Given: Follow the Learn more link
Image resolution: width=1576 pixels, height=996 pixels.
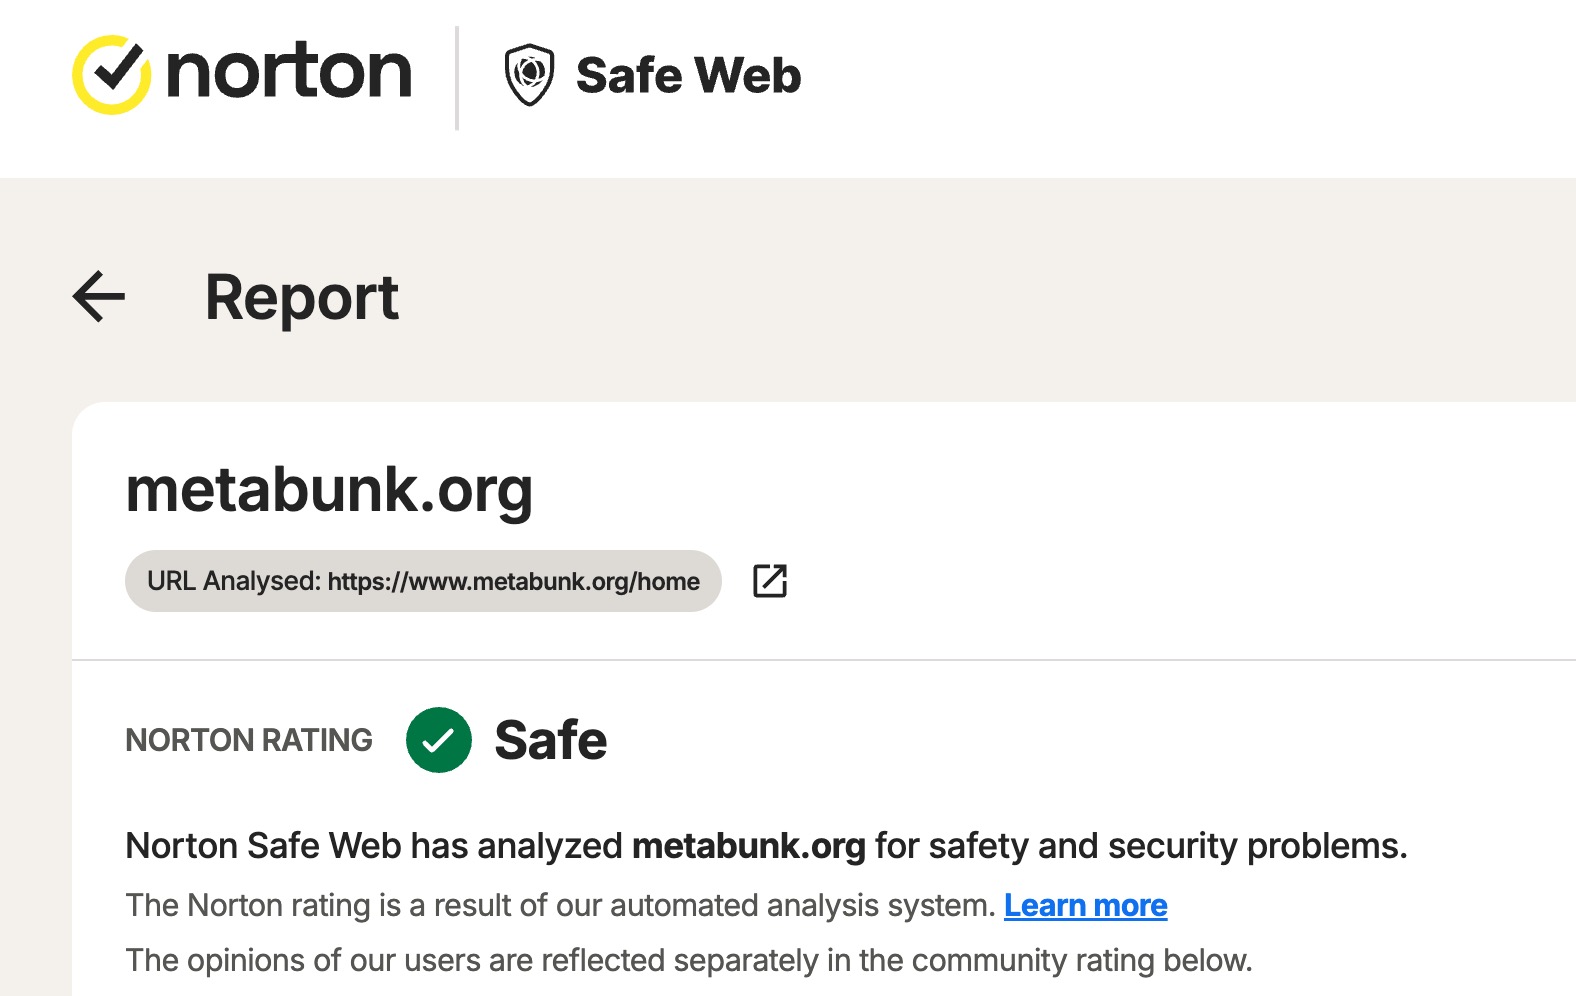Looking at the screenshot, I should (1085, 905).
